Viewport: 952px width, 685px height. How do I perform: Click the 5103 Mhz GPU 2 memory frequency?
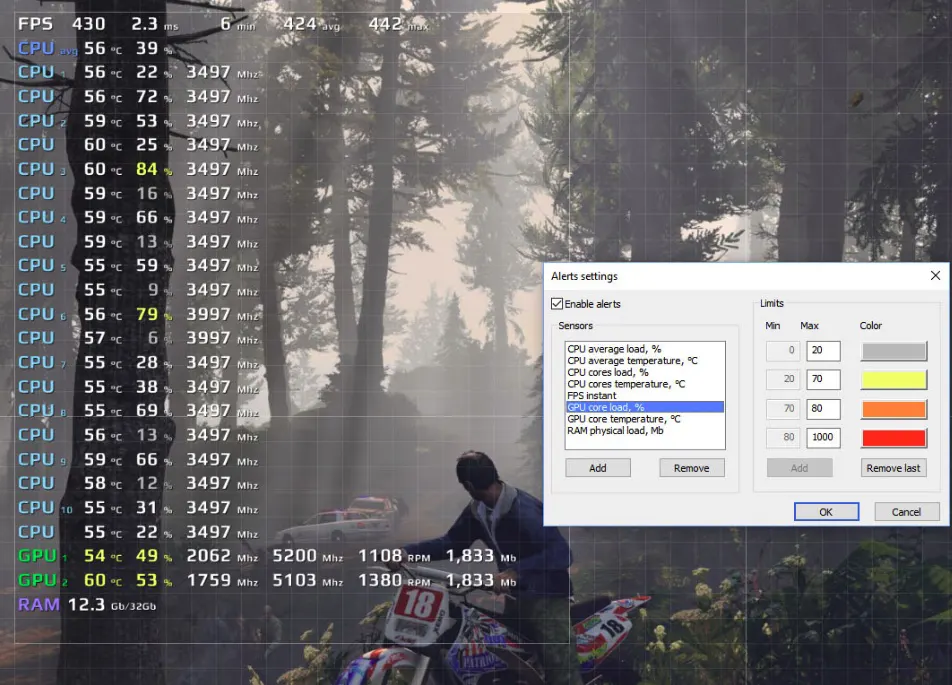click(308, 580)
